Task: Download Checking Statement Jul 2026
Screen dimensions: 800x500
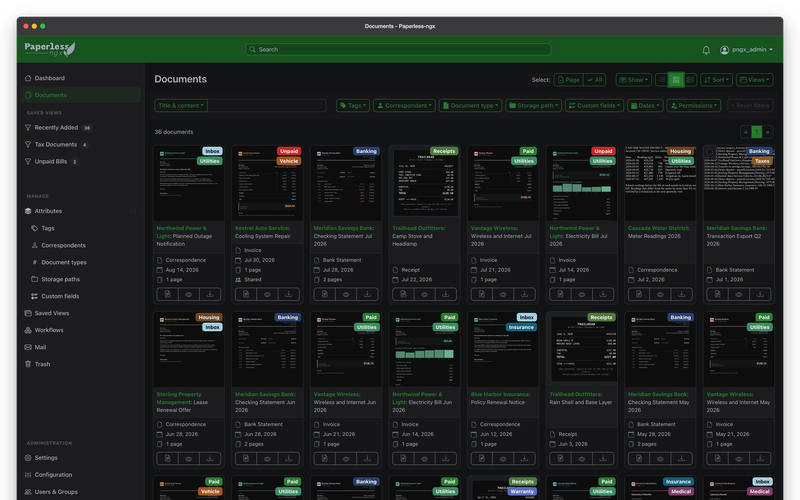Action: tap(367, 294)
